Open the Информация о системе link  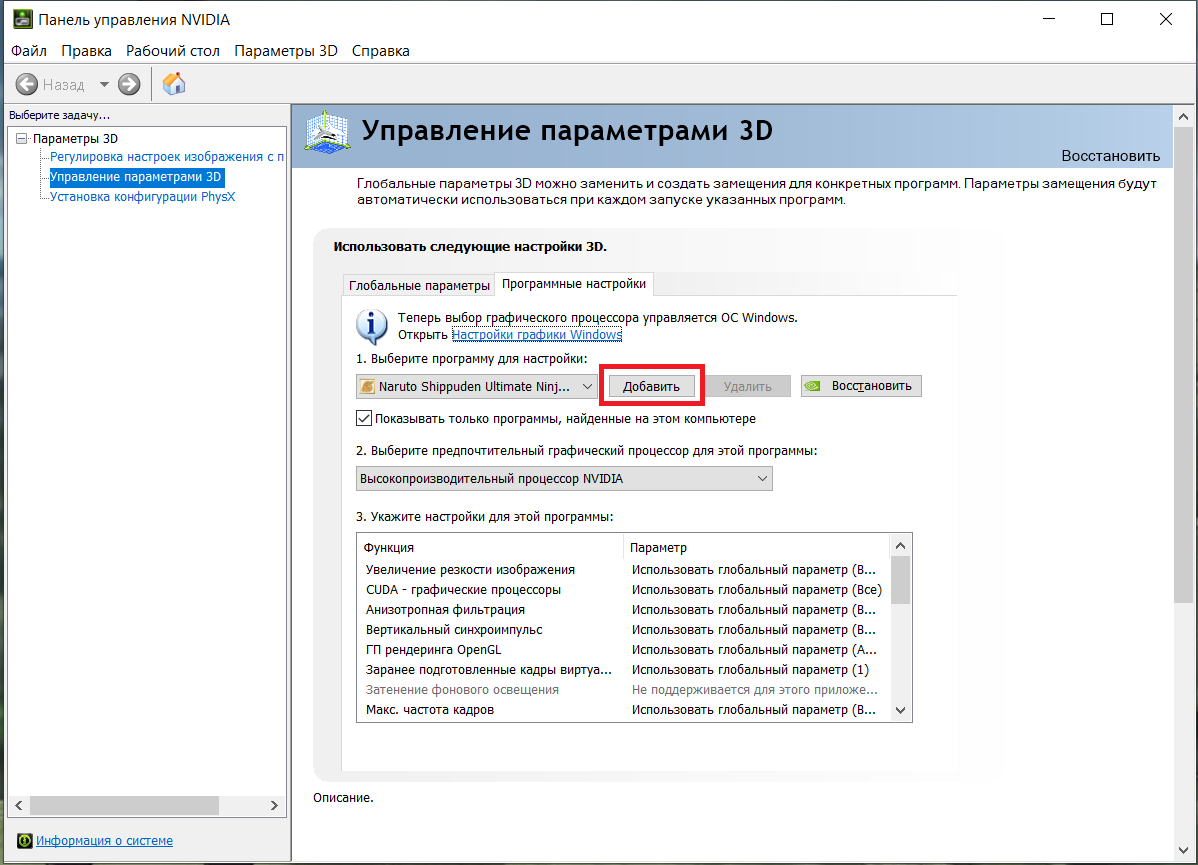click(105, 841)
